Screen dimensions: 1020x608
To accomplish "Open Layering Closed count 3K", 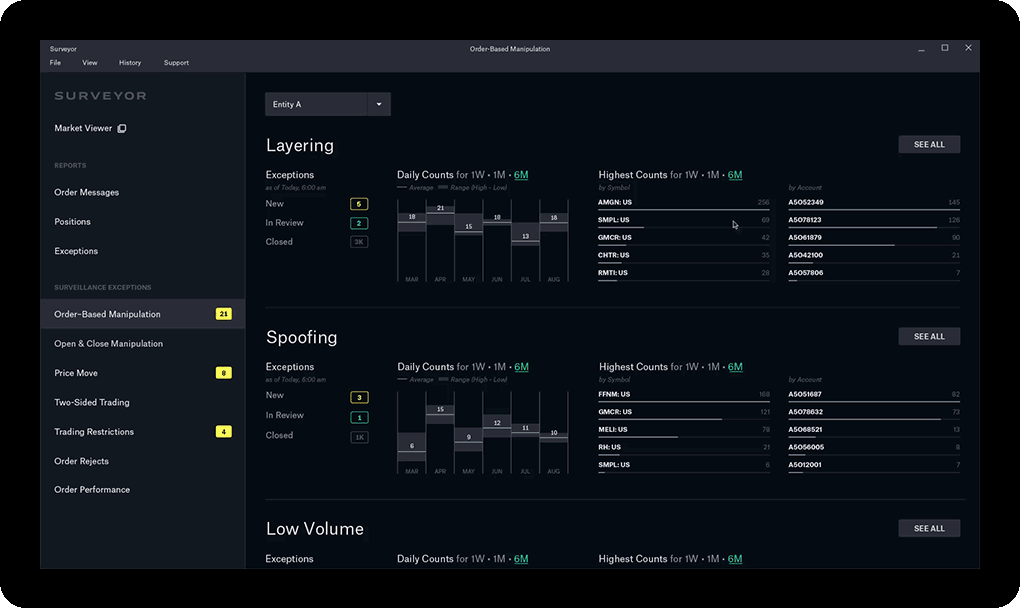I will click(x=359, y=242).
